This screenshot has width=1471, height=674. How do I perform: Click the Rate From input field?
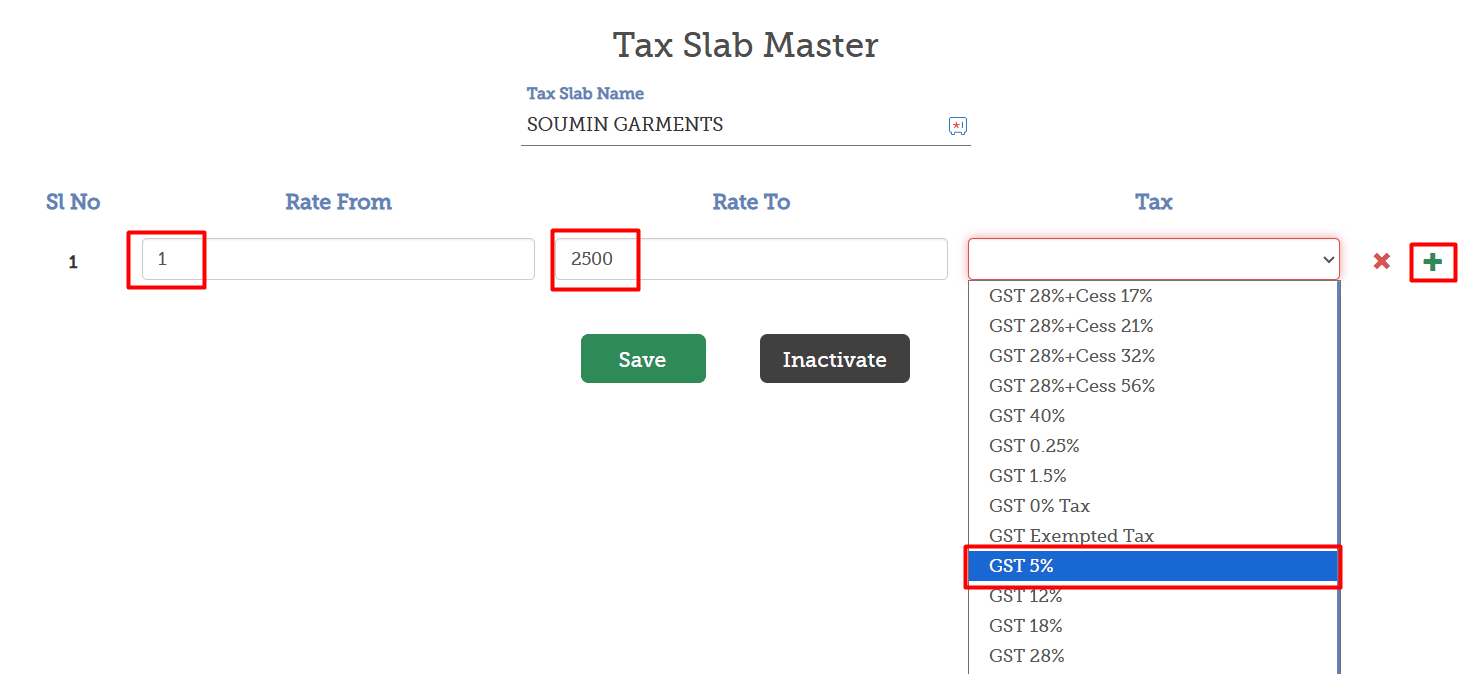pos(338,259)
